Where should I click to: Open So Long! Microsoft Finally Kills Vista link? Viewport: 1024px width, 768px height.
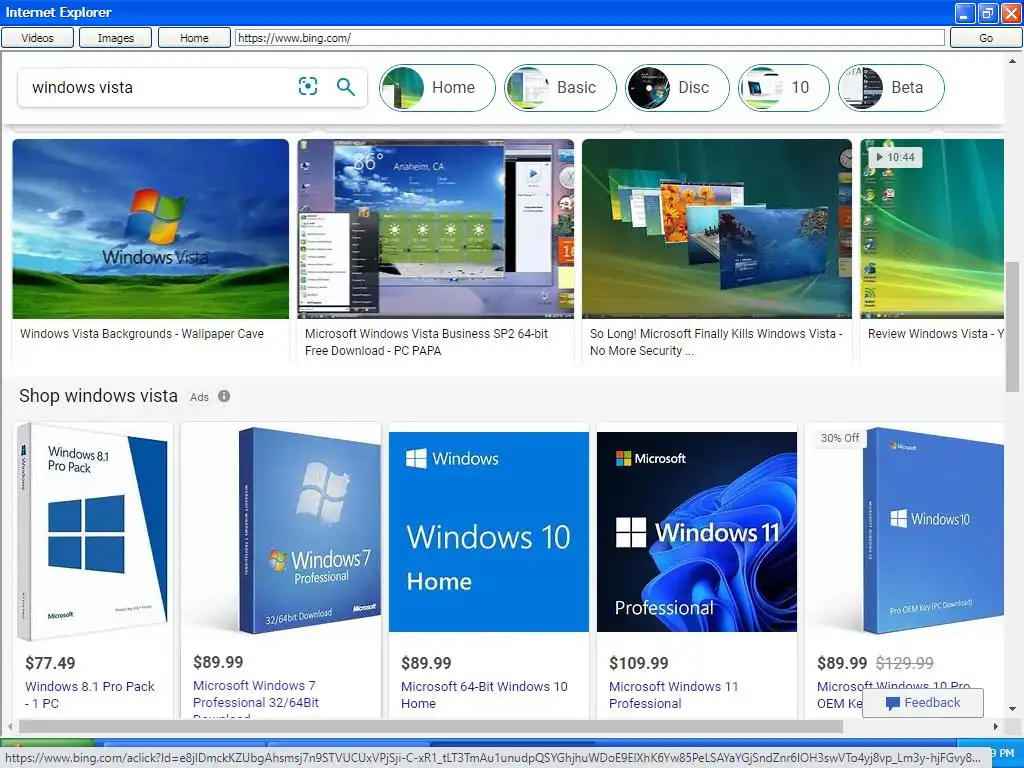tap(716, 342)
